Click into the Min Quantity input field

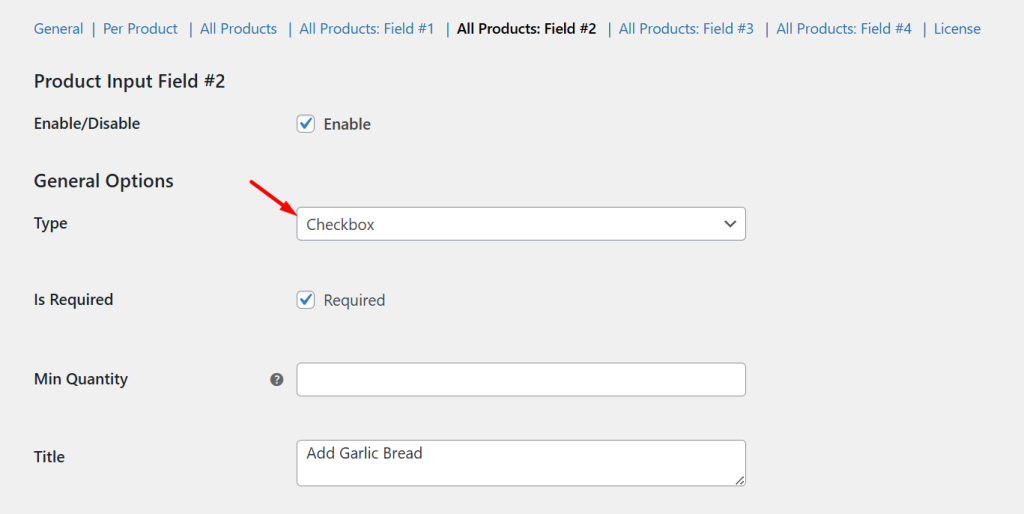tap(520, 380)
